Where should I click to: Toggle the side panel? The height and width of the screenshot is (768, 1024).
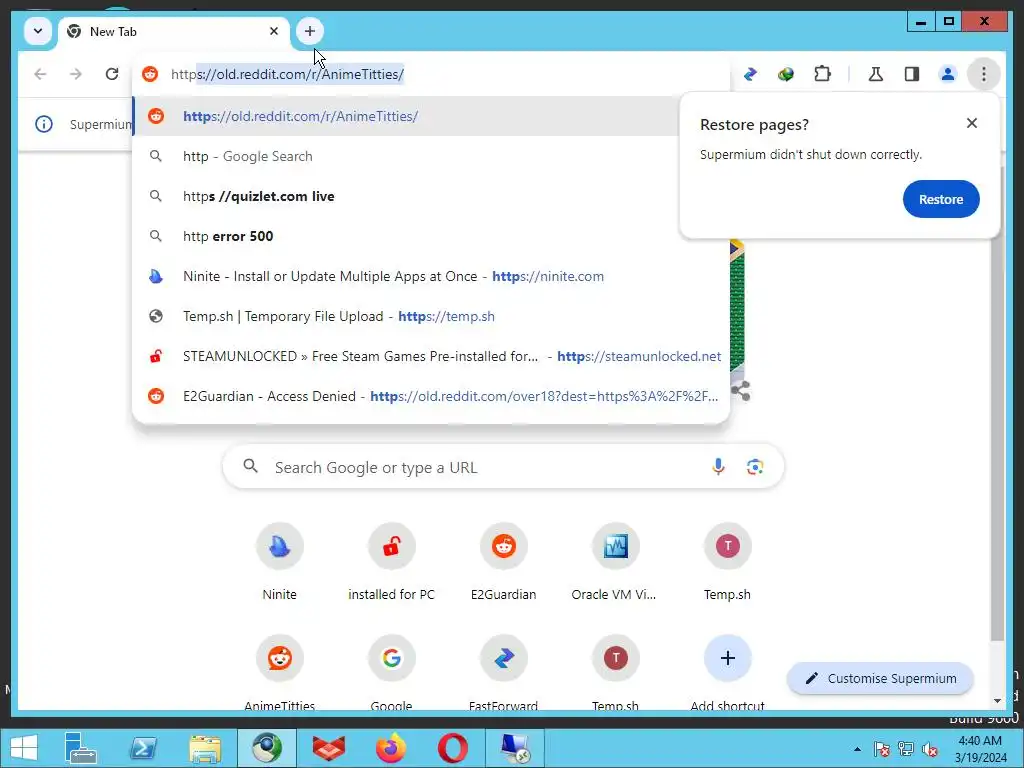pyautogui.click(x=912, y=74)
